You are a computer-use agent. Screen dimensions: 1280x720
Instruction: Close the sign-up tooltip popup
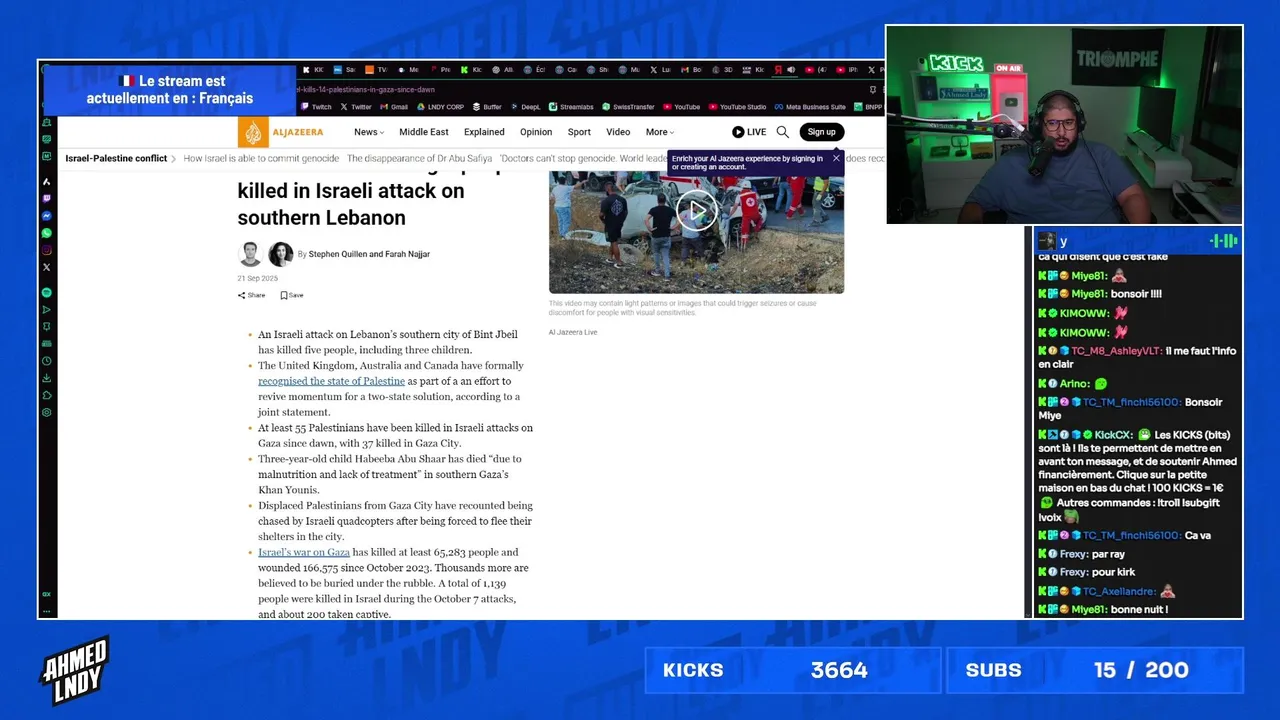[836, 158]
